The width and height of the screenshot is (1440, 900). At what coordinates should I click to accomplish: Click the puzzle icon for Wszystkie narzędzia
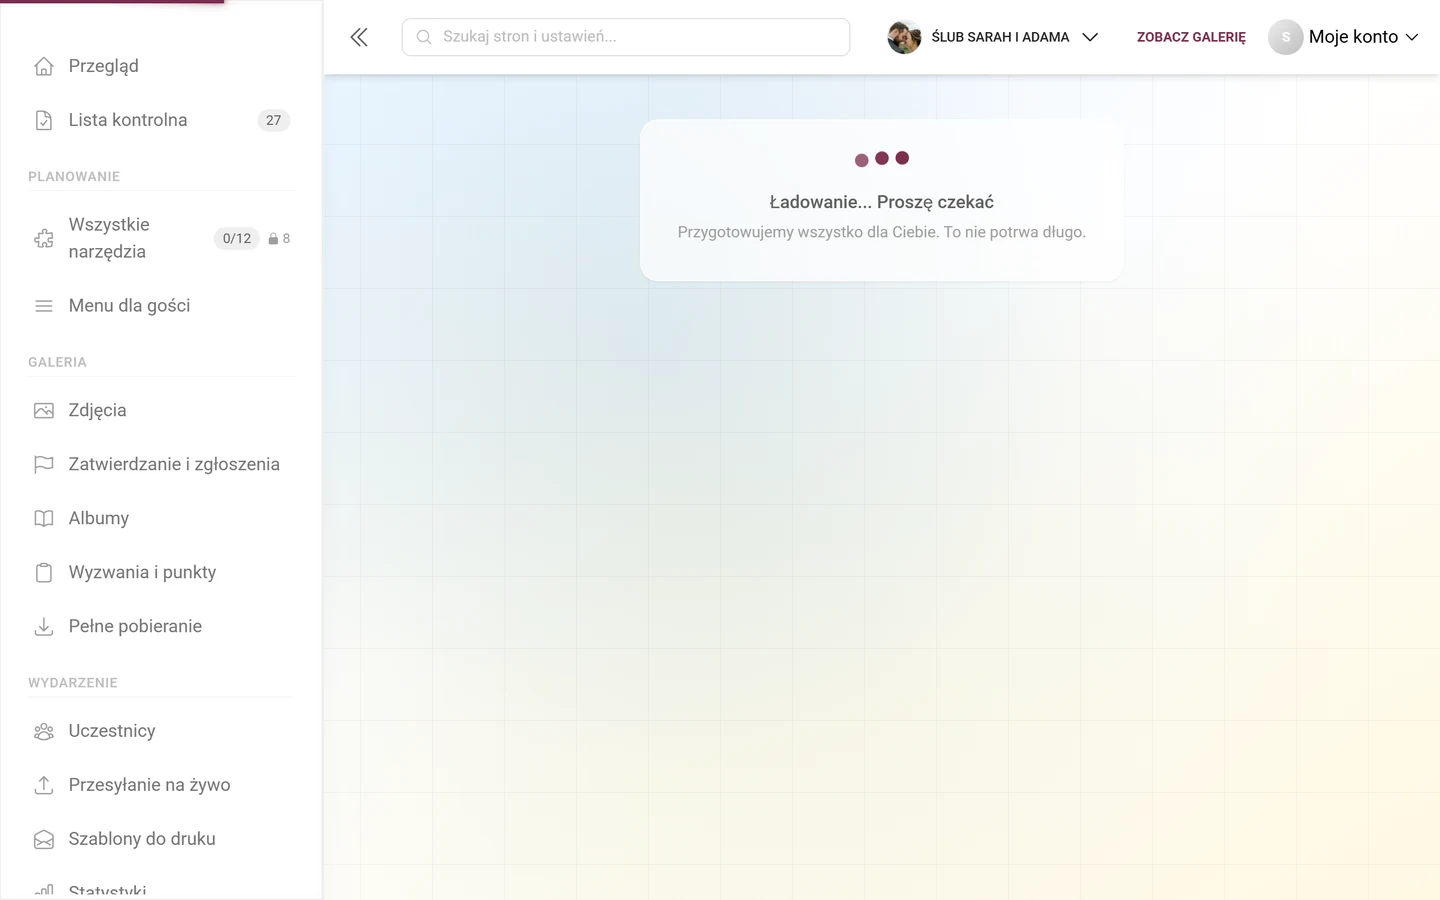coord(44,238)
